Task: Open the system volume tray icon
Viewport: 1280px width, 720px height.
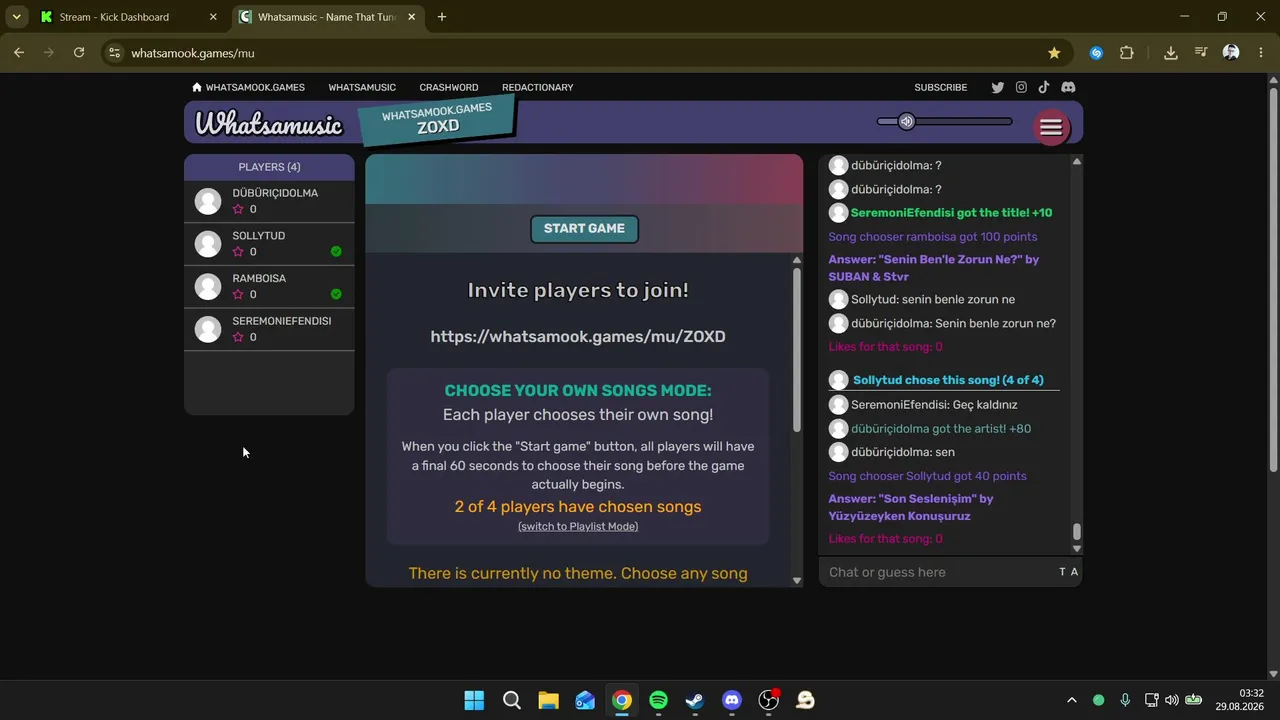Action: point(1172,700)
